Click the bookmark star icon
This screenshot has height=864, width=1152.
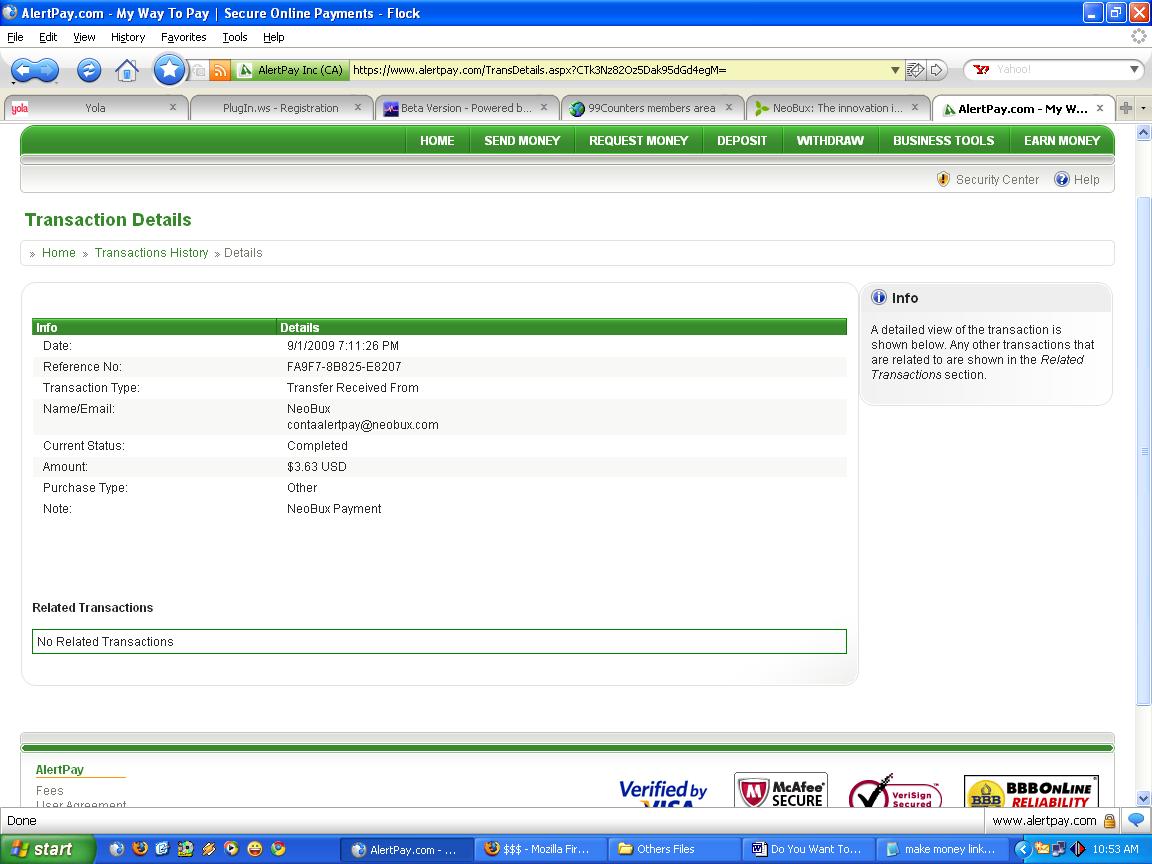click(169, 70)
